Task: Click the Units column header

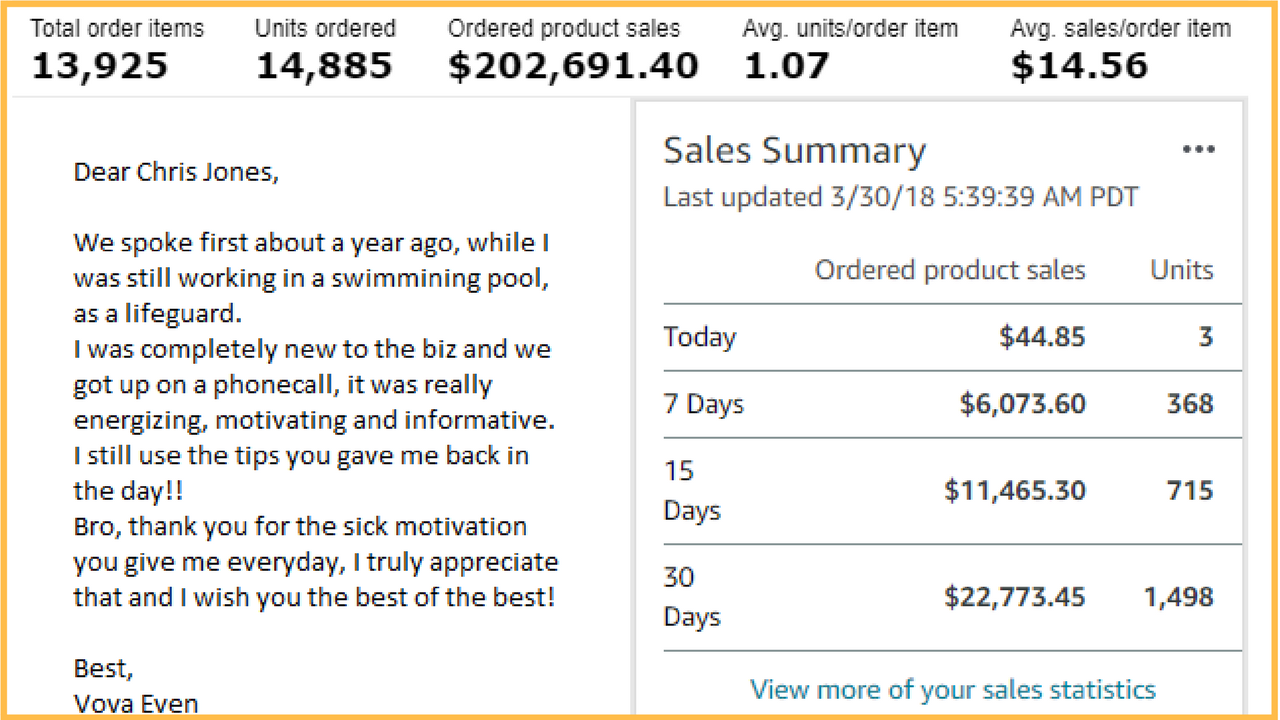Action: point(1182,270)
